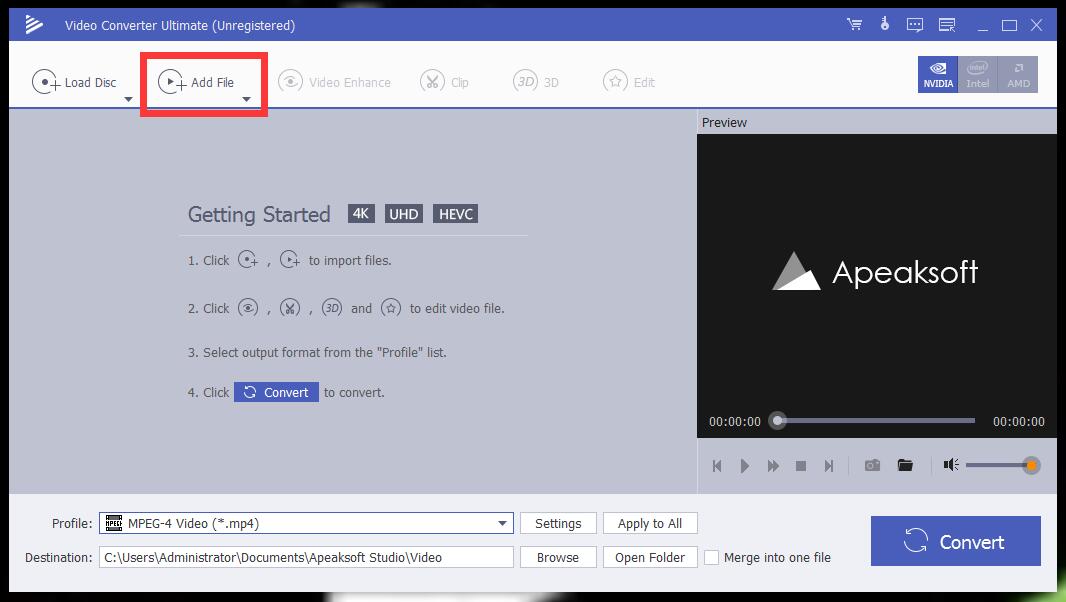This screenshot has width=1066, height=602.
Task: Click the Clip tool icon
Action: click(x=431, y=80)
